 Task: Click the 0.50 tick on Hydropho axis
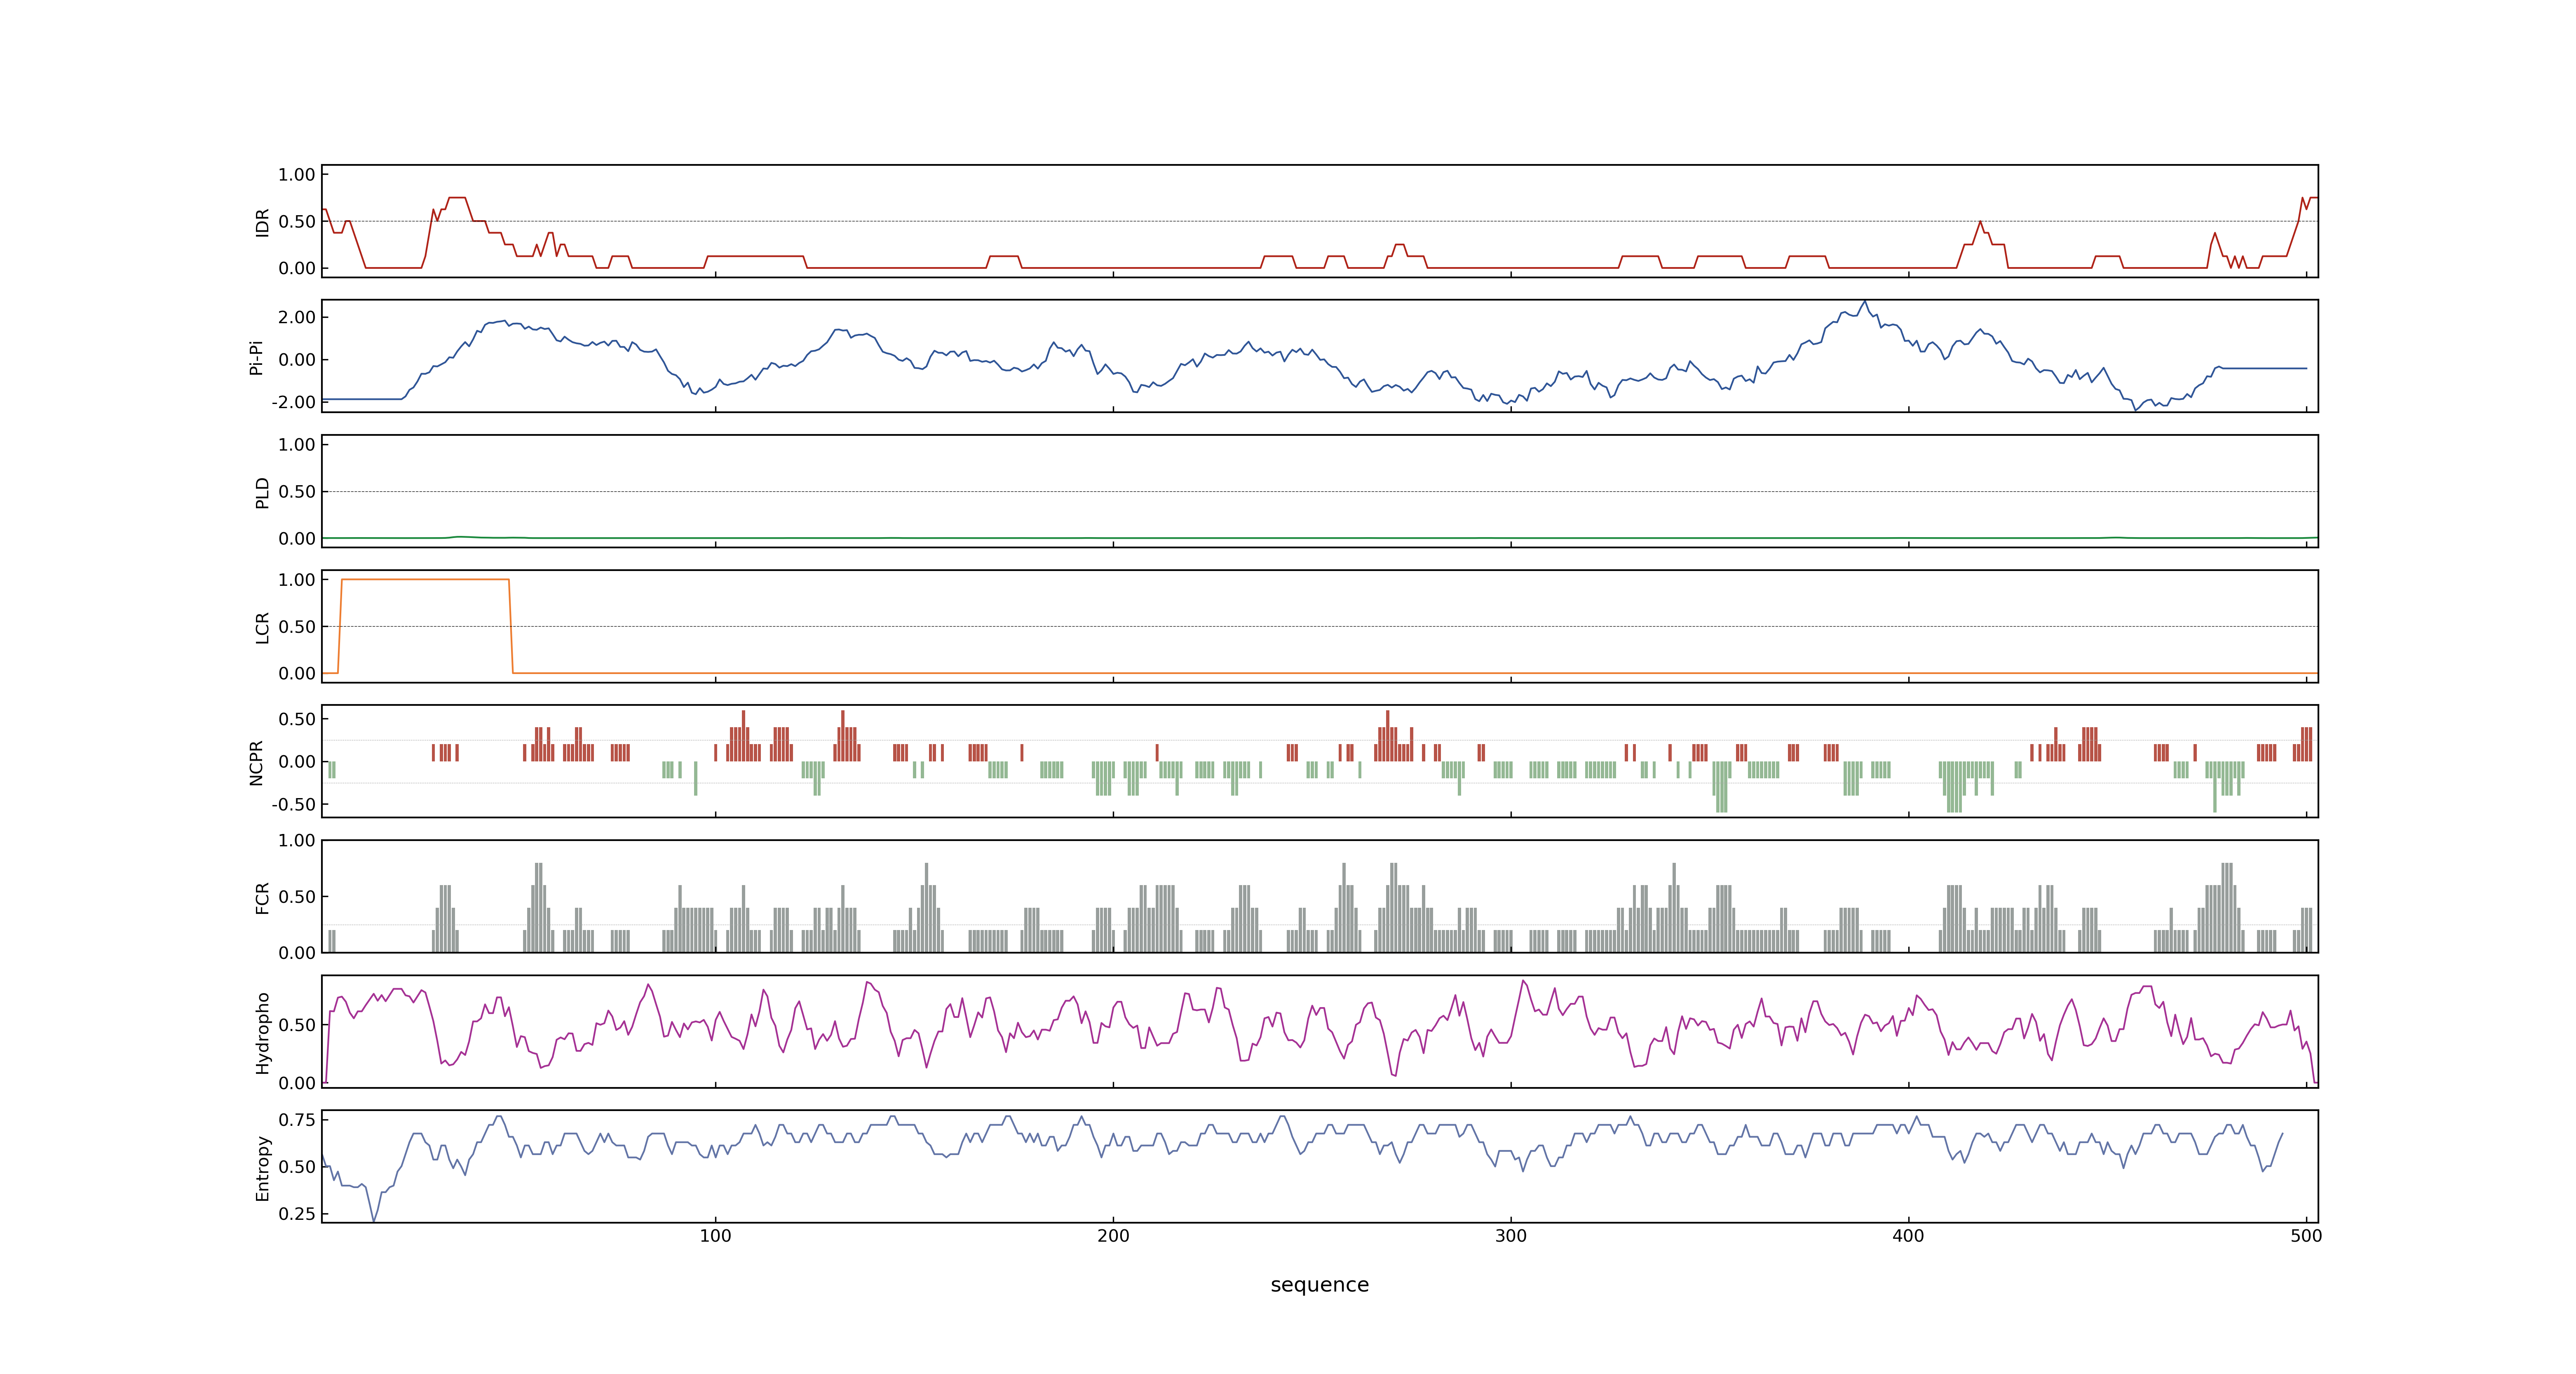[x=297, y=1025]
